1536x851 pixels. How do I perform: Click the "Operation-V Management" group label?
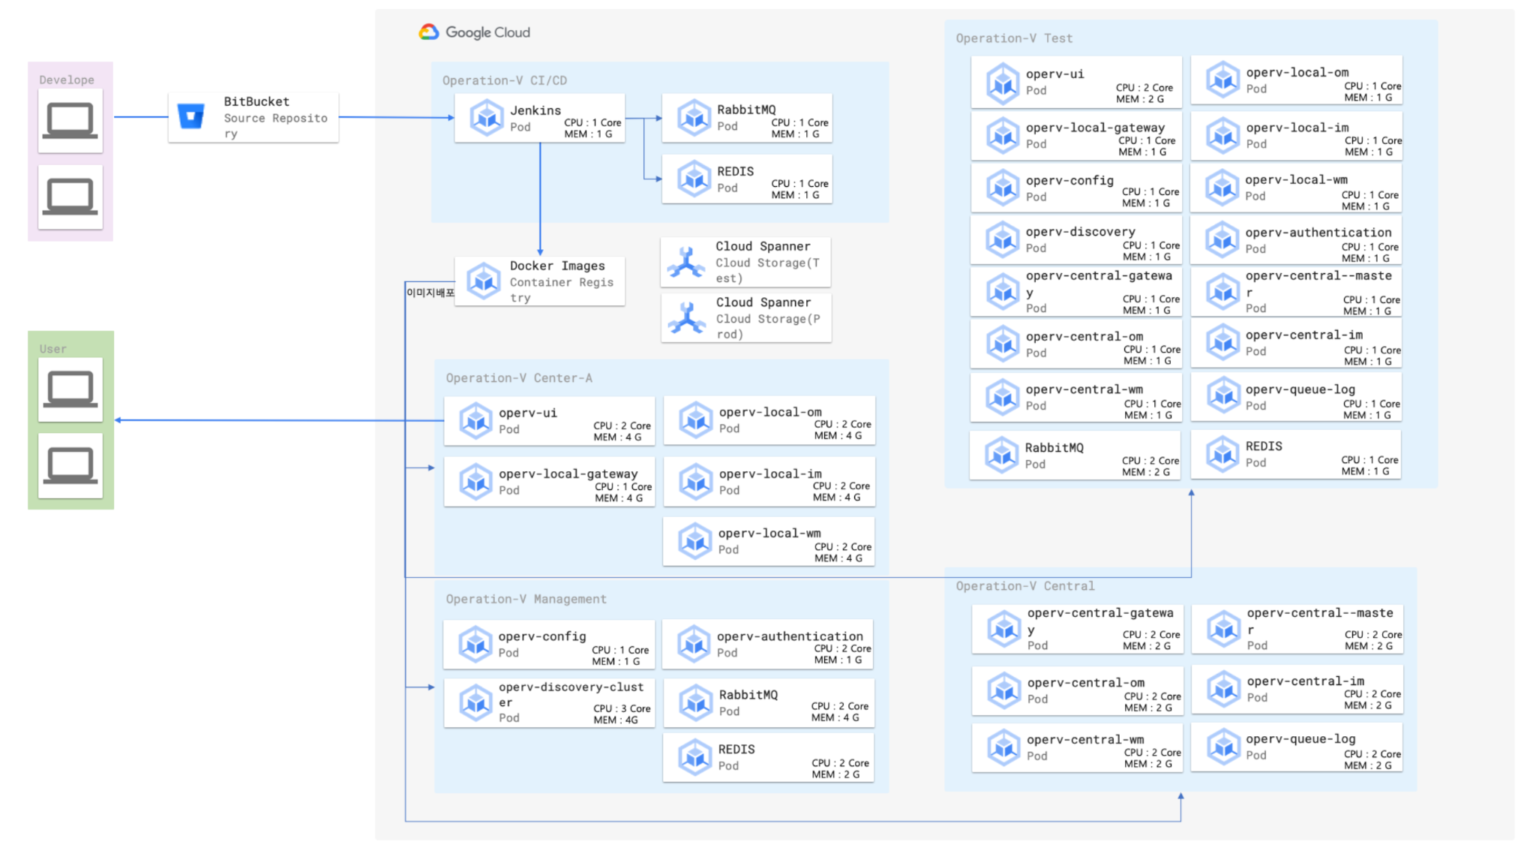coord(526,599)
